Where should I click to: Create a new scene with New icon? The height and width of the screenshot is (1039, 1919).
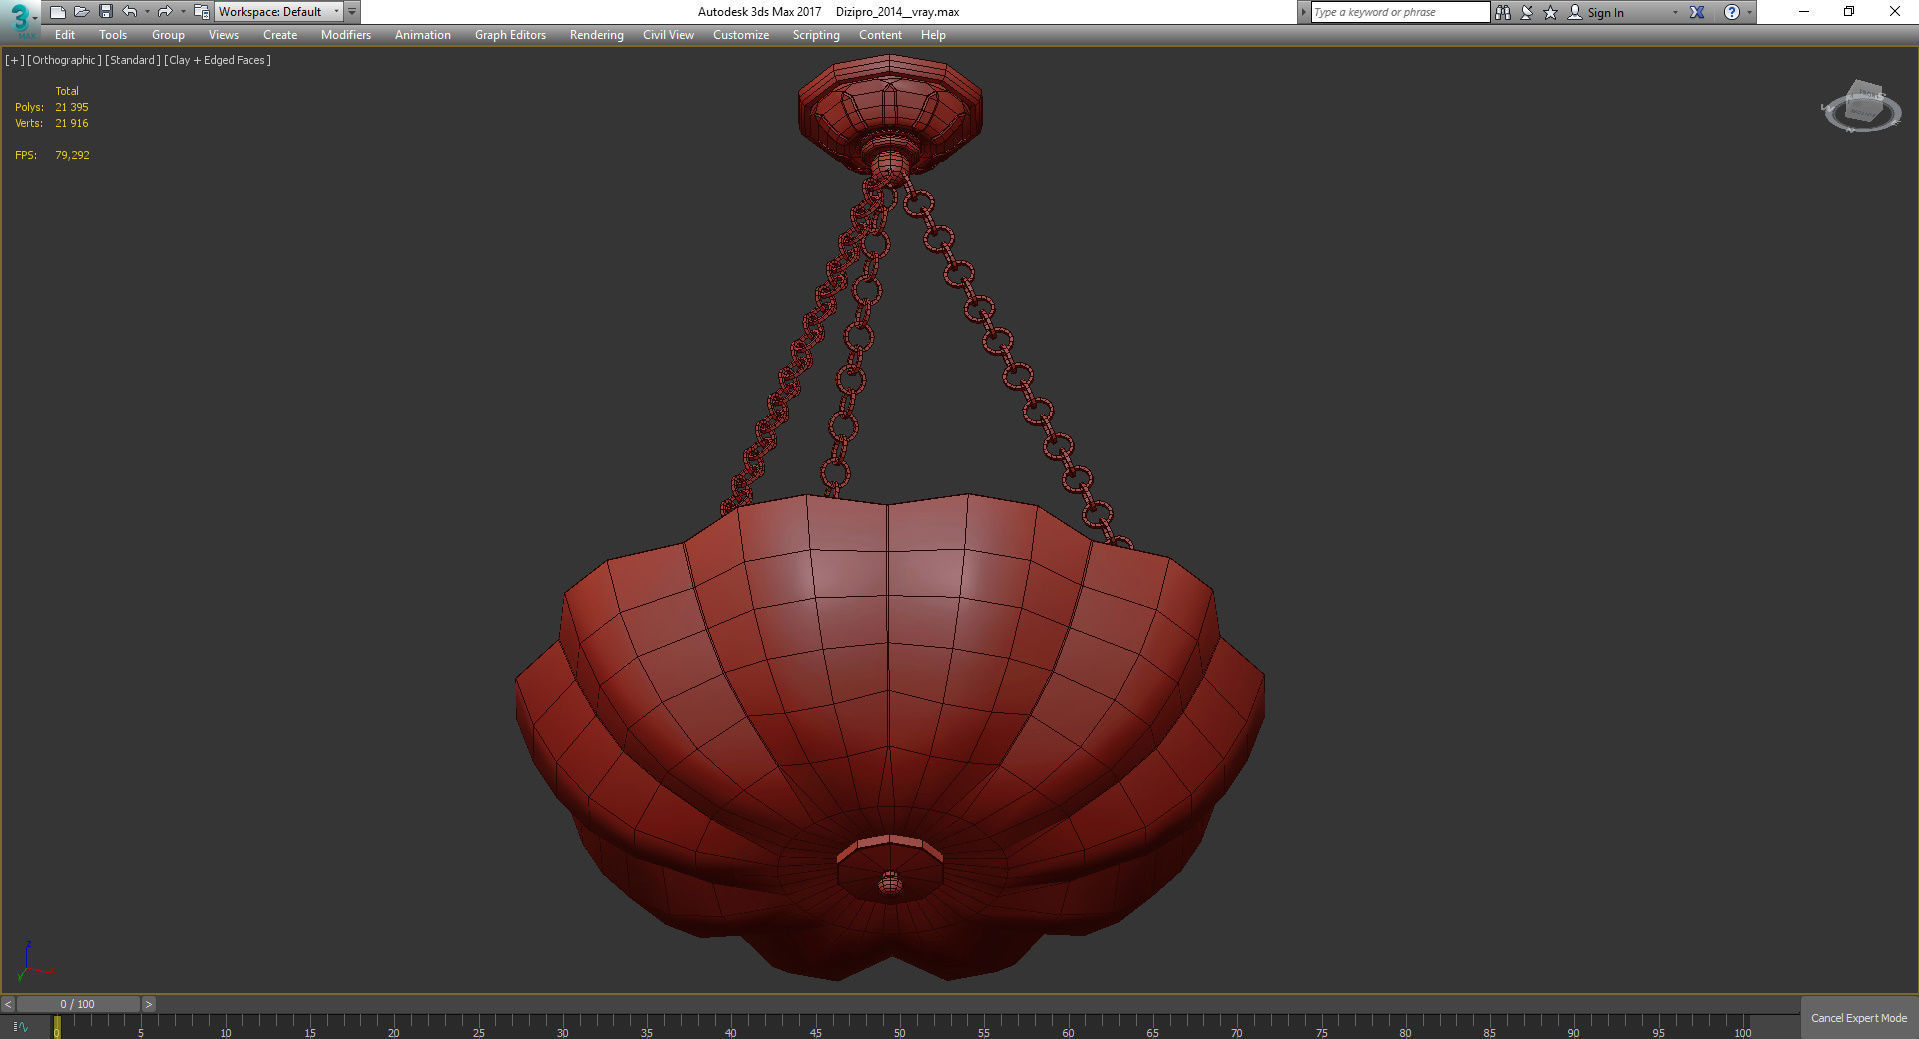point(58,12)
